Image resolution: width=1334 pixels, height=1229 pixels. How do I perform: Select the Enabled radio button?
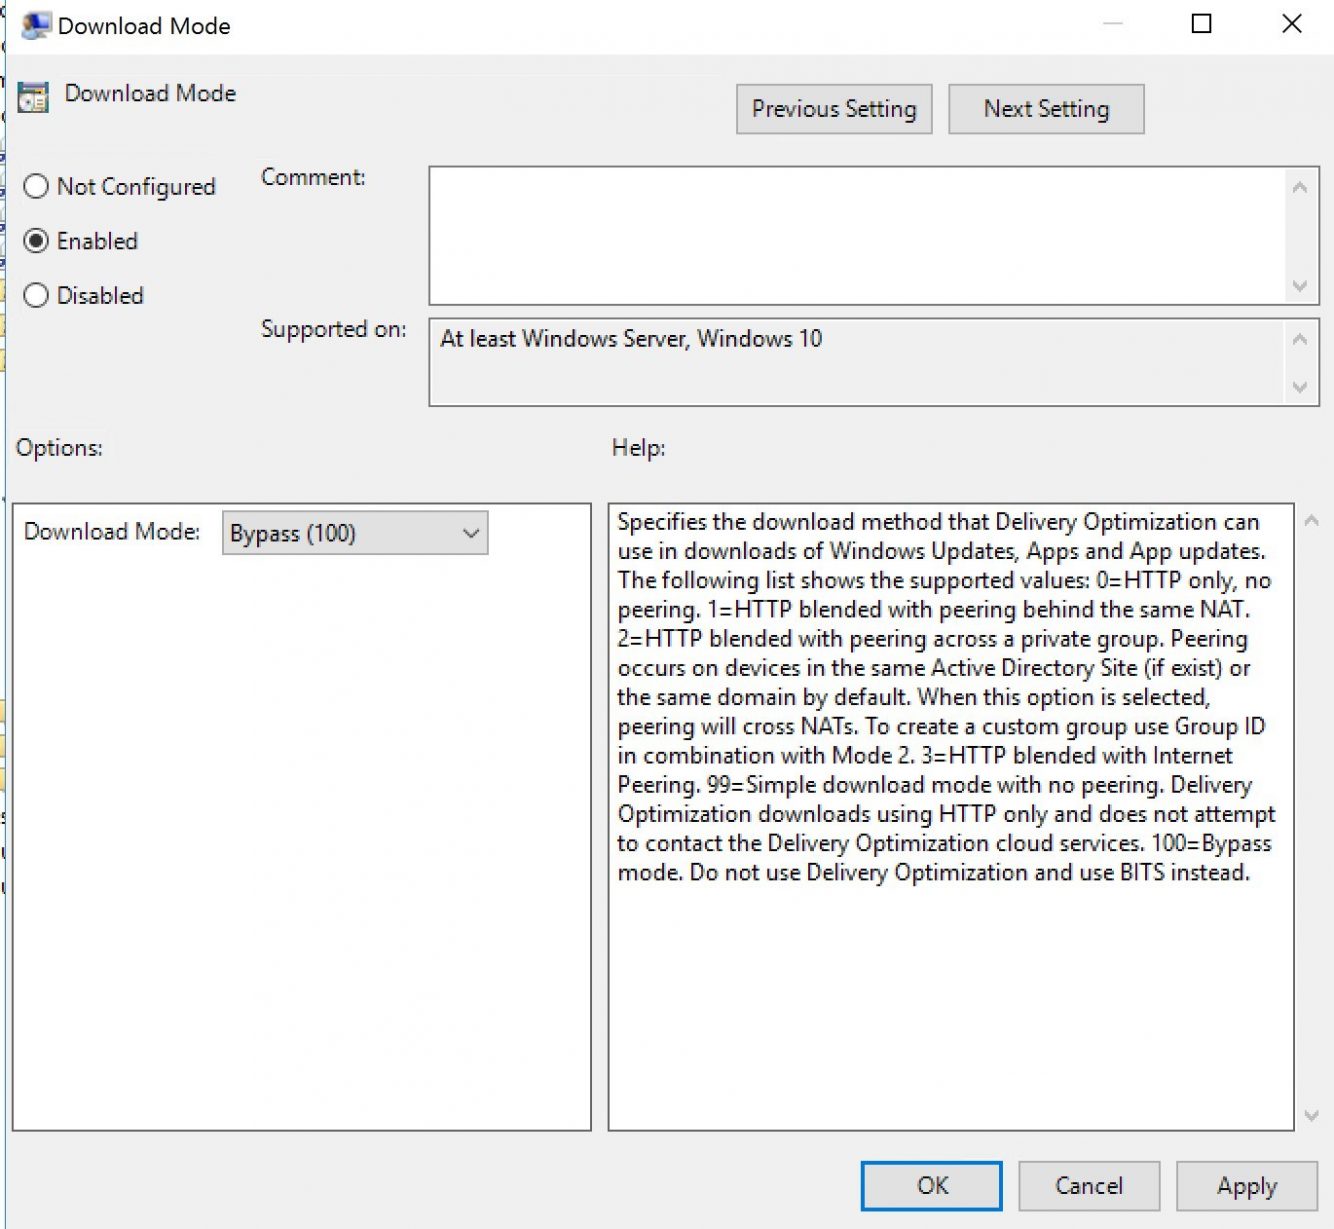point(37,240)
